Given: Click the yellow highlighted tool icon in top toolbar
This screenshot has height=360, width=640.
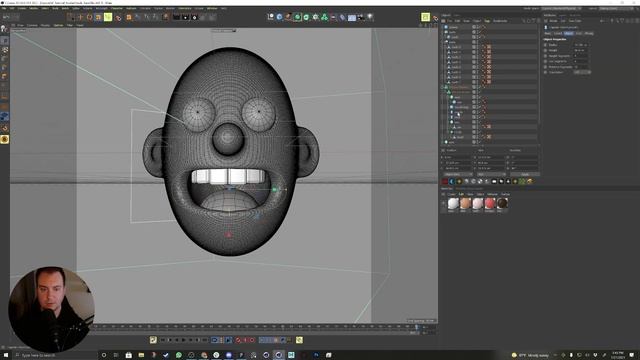Looking at the screenshot, I should (x=108, y=17).
